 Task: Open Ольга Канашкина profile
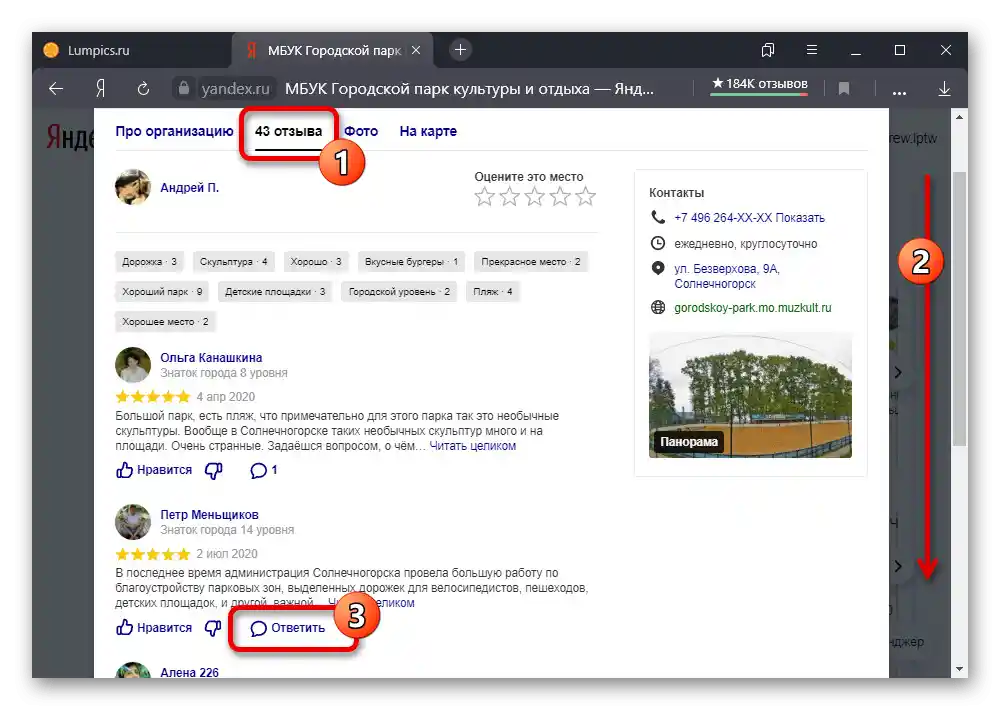[x=211, y=358]
